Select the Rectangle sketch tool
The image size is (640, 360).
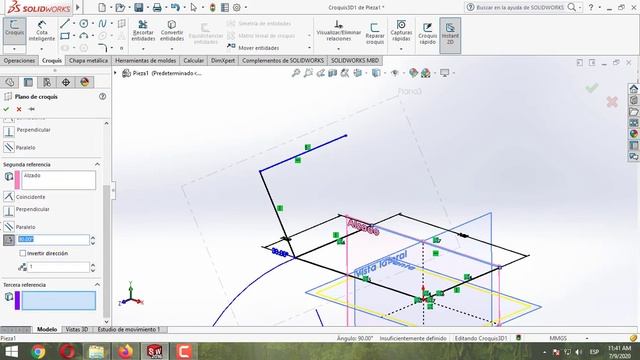[x=64, y=36]
